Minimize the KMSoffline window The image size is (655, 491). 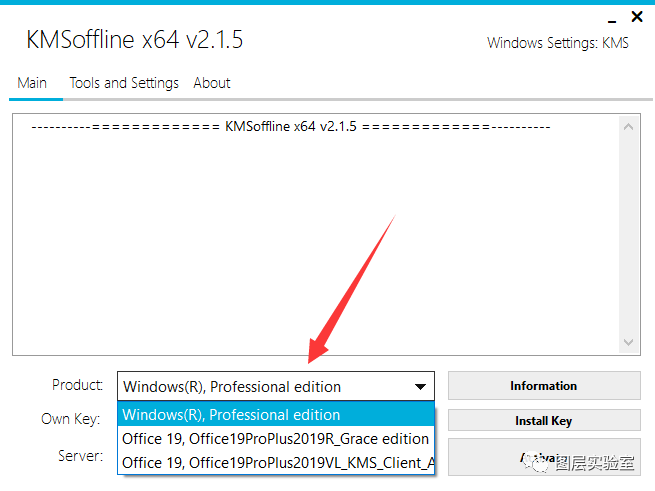(x=612, y=19)
